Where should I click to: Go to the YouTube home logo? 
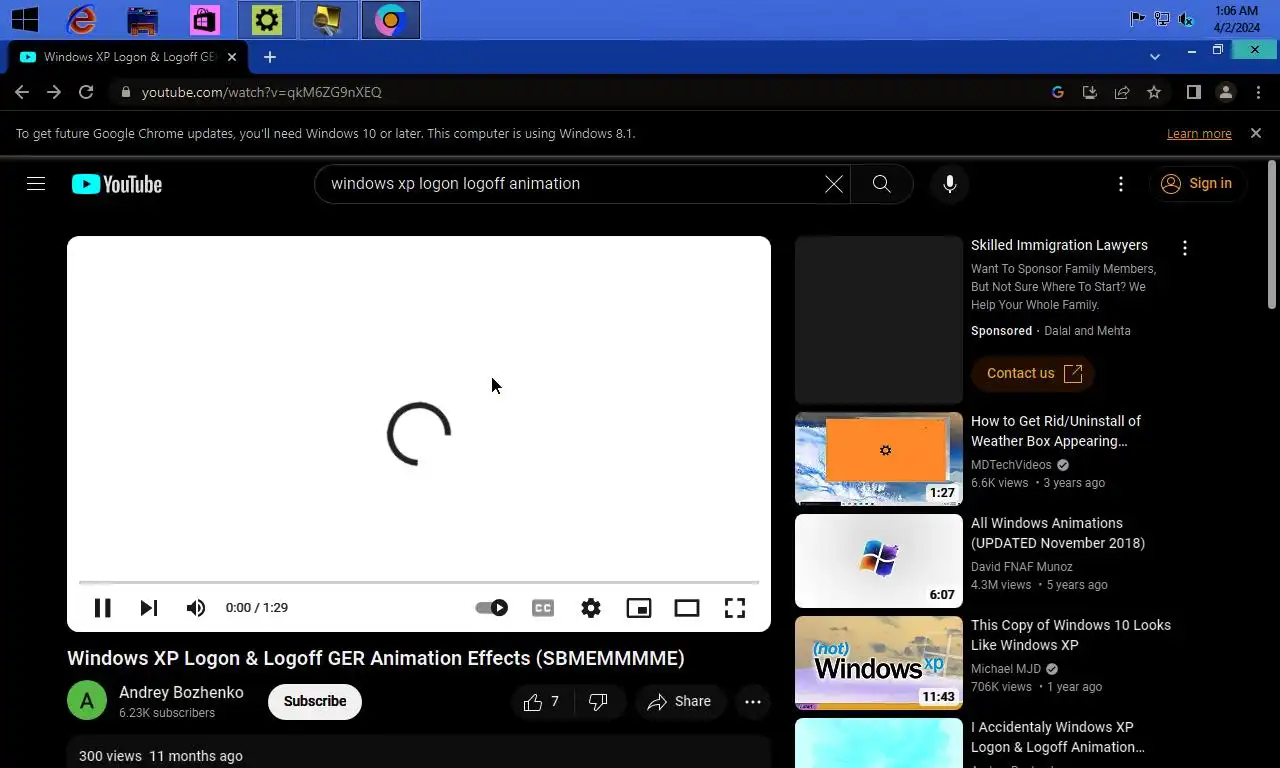coord(117,184)
